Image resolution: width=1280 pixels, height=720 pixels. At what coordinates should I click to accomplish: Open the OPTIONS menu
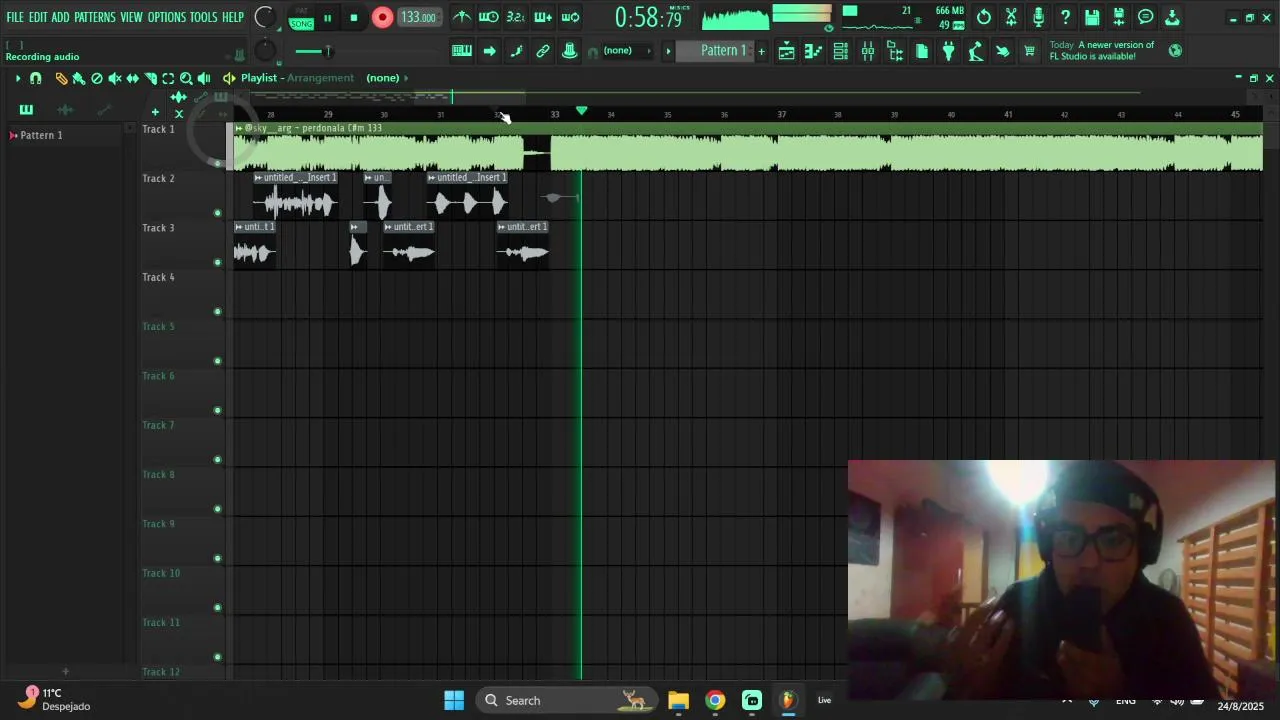(x=167, y=17)
